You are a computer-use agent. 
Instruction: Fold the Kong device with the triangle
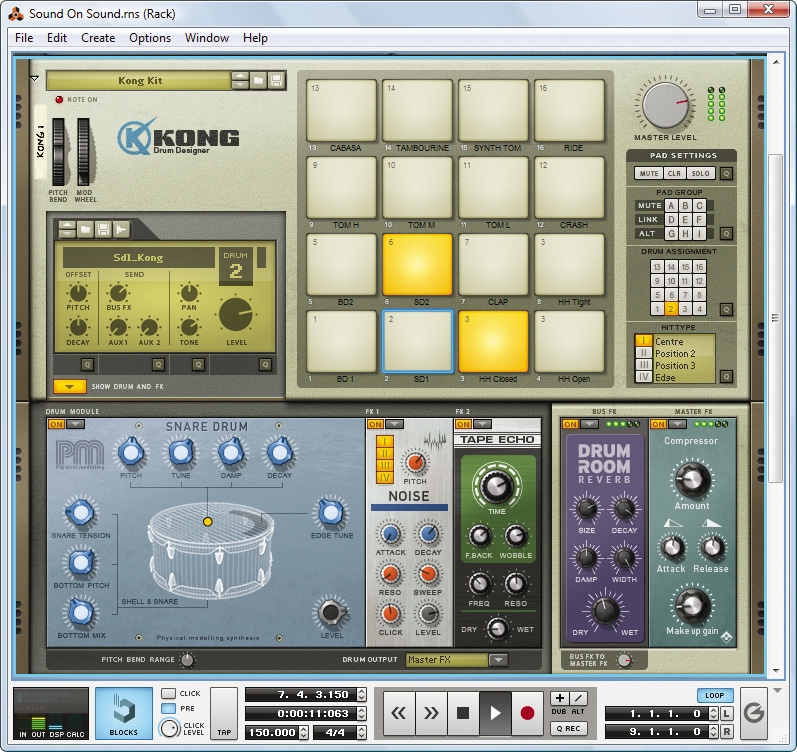(x=35, y=79)
